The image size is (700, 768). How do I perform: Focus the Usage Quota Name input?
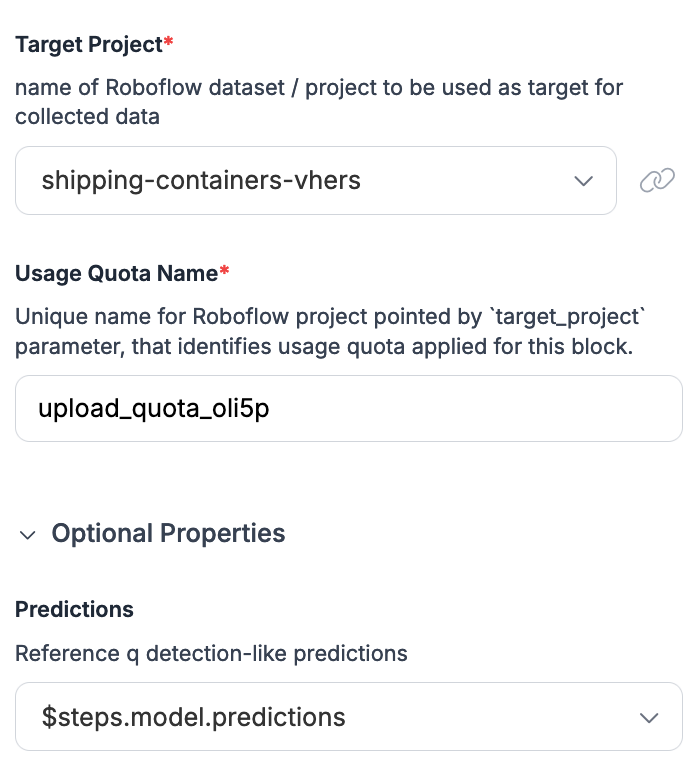pyautogui.click(x=348, y=408)
